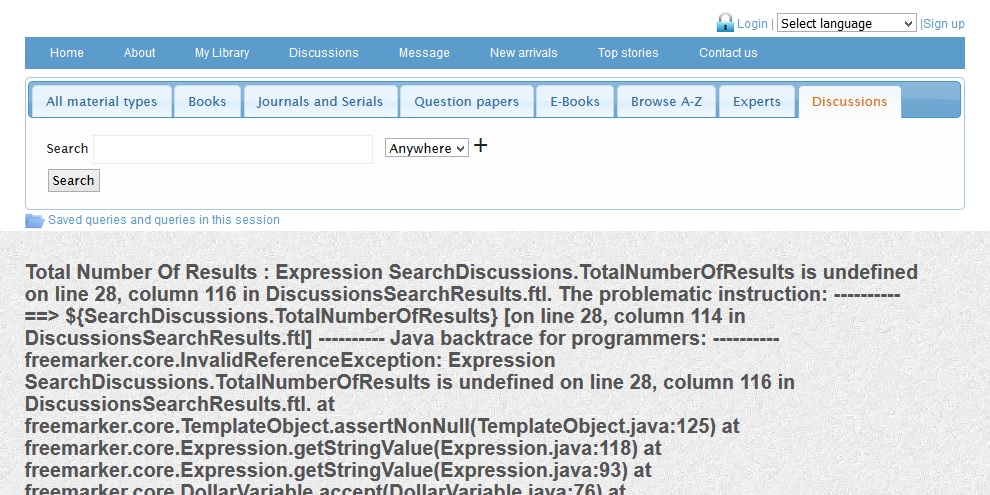The image size is (990, 495).
Task: Open the Experts tab
Action: pyautogui.click(x=757, y=102)
